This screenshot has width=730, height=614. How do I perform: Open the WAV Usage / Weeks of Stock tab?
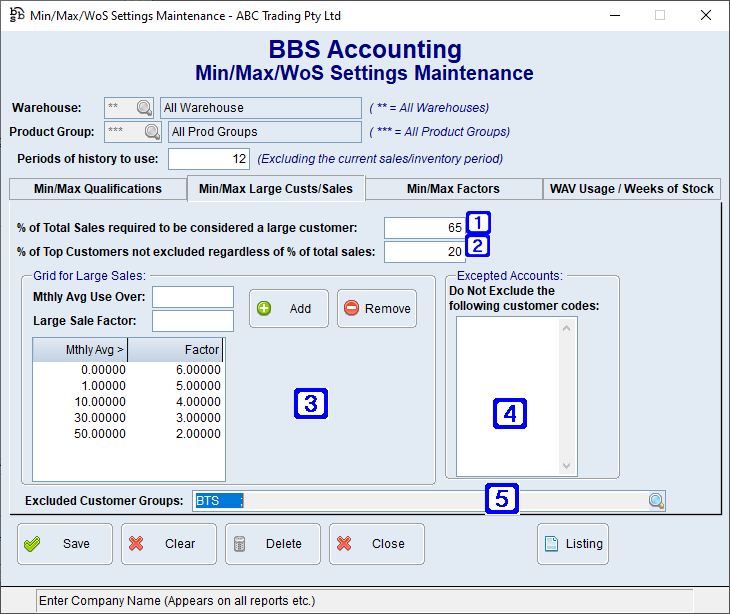631,189
